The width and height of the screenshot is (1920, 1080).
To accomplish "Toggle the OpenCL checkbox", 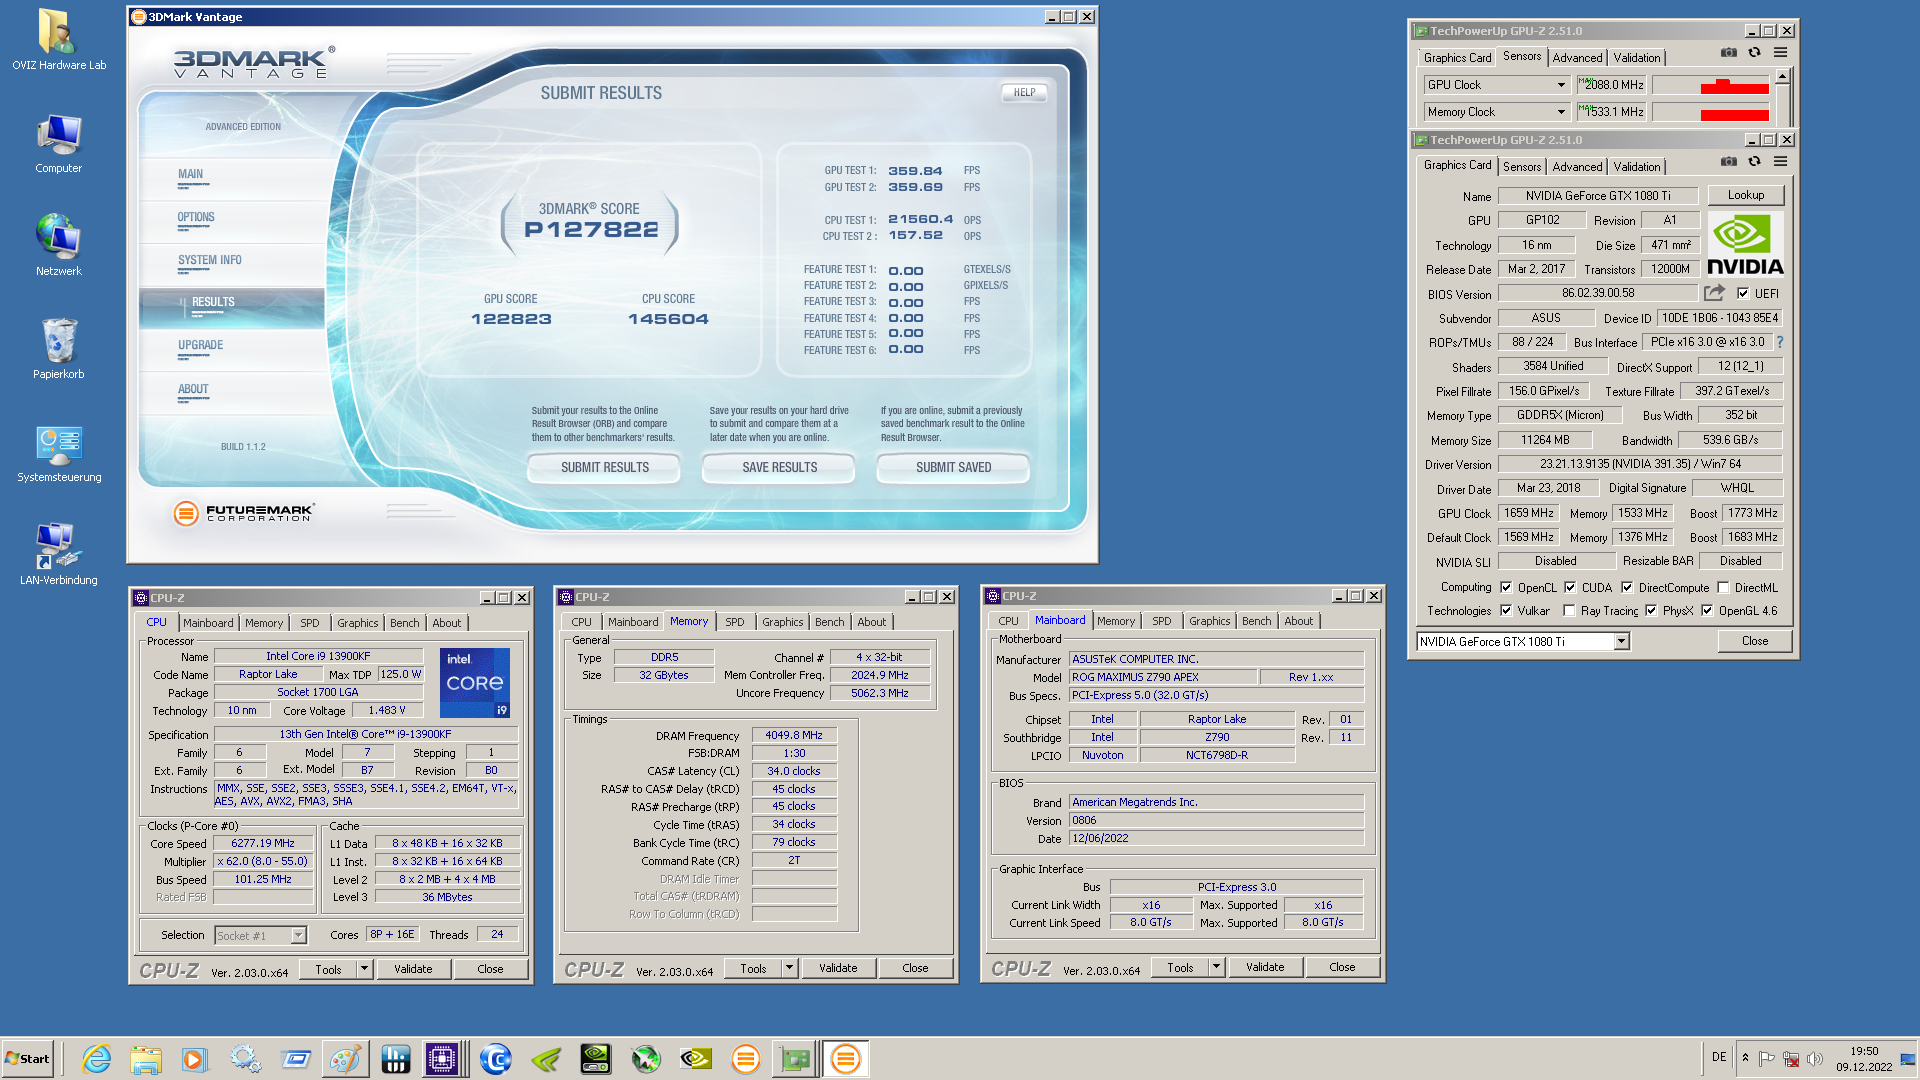I will tap(1506, 588).
